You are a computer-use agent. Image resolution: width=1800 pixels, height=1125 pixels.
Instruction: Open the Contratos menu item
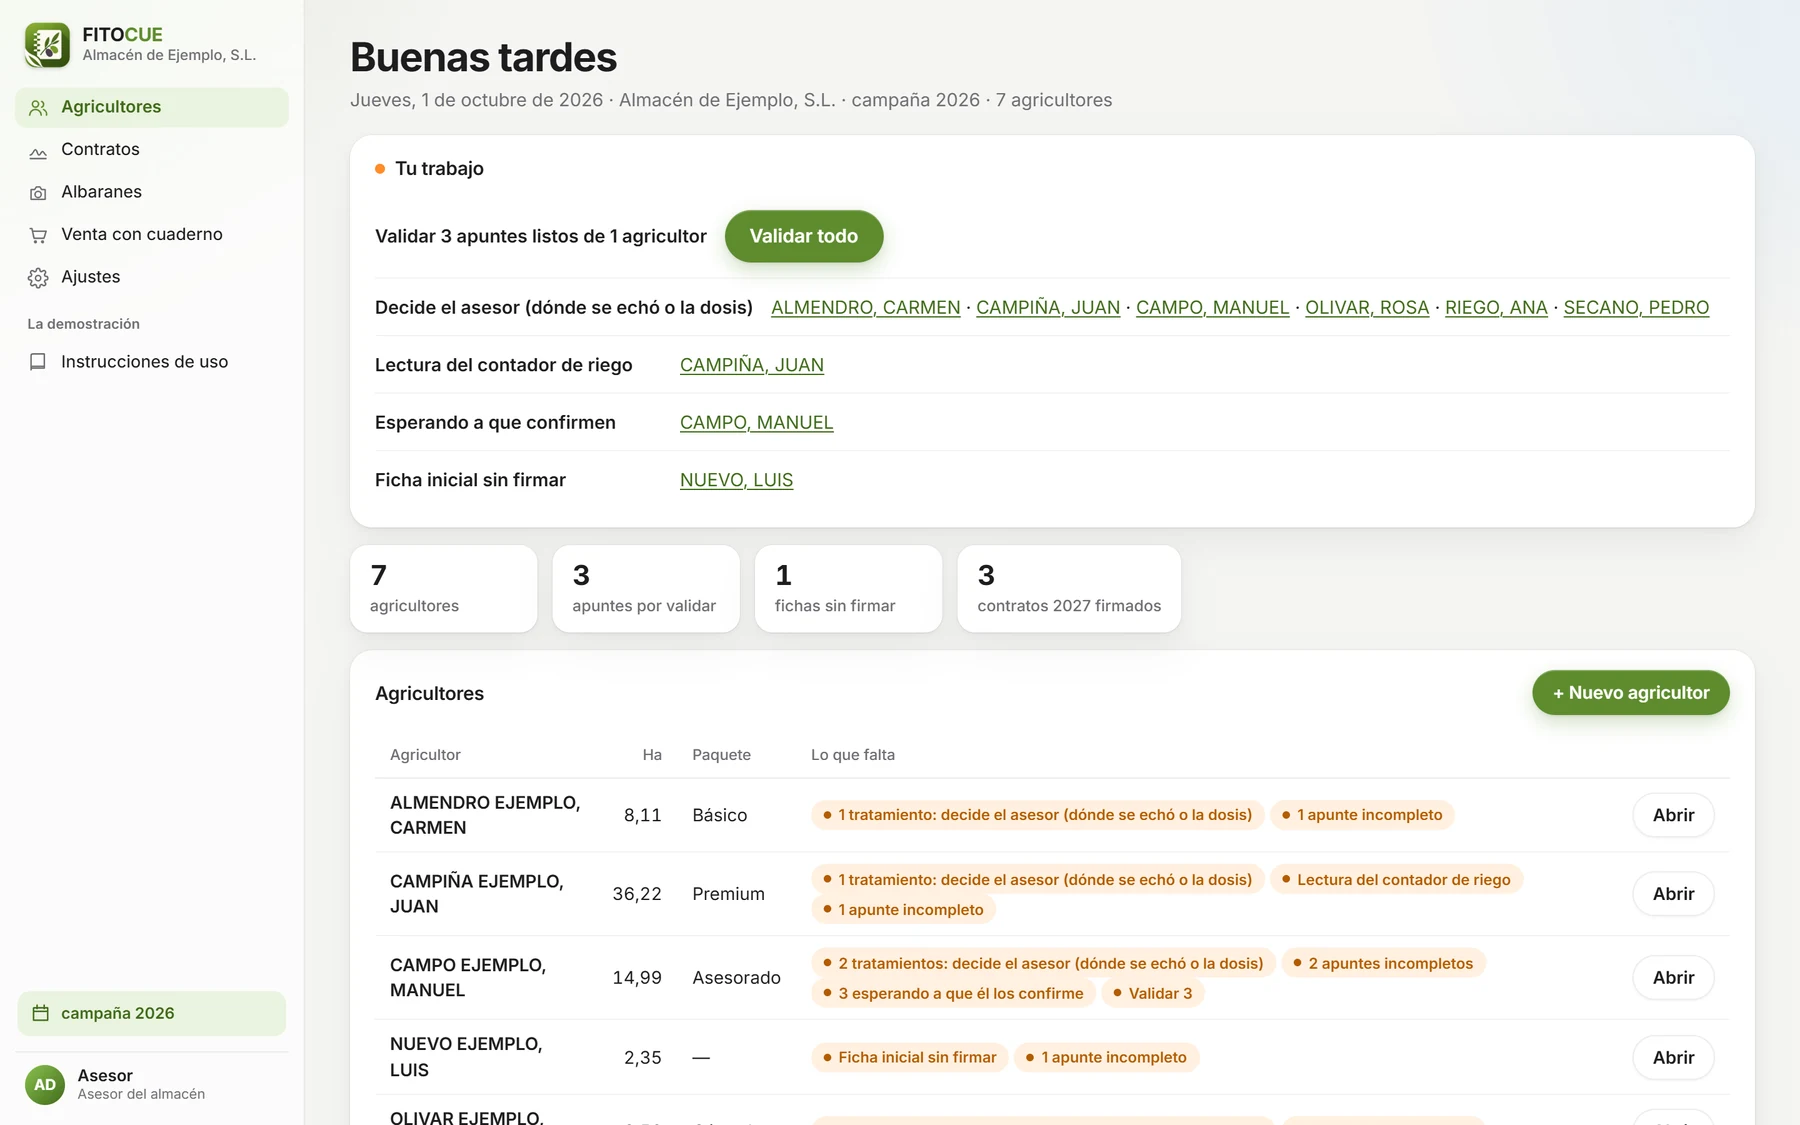(x=152, y=149)
